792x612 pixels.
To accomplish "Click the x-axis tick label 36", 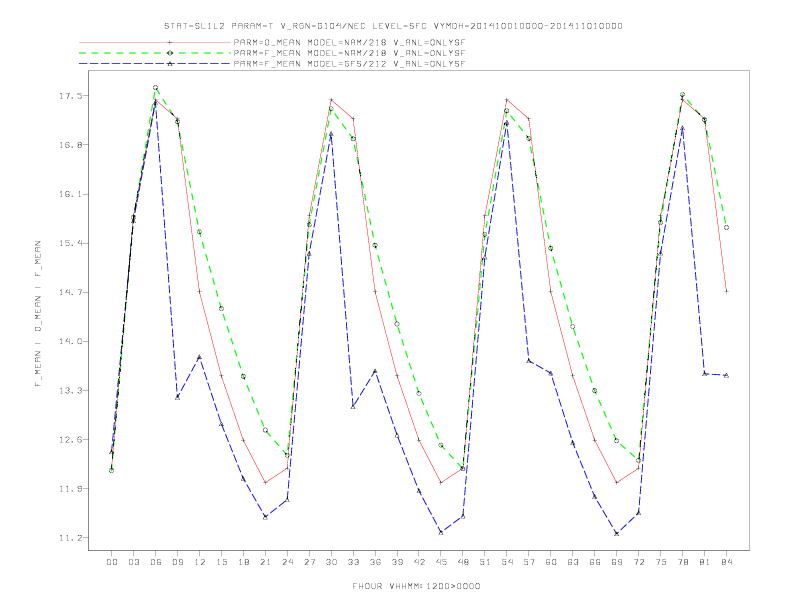I will tap(375, 562).
